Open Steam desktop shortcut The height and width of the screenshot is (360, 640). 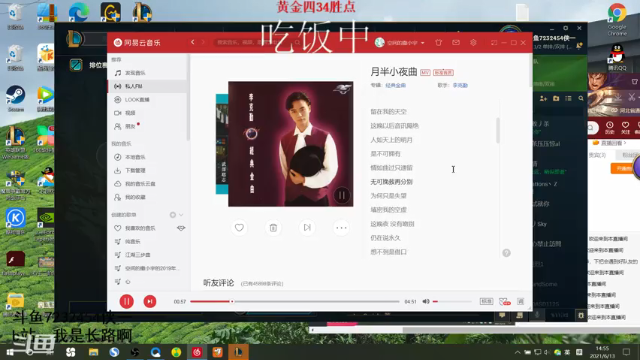point(16,98)
